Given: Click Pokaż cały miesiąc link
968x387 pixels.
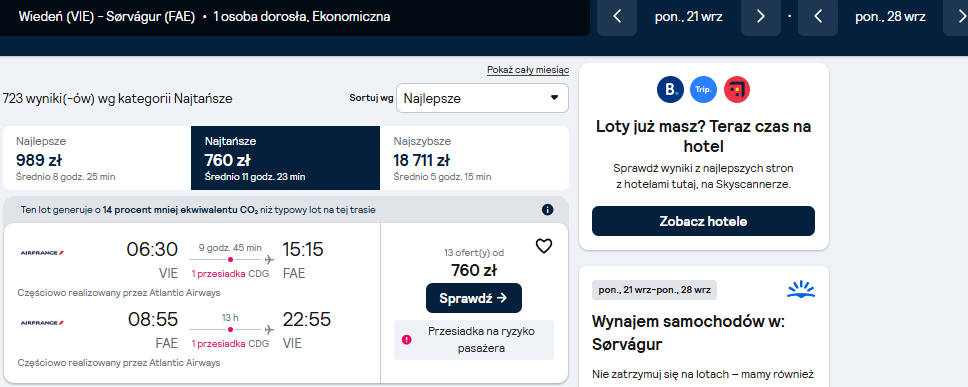Looking at the screenshot, I should pyautogui.click(x=528, y=70).
